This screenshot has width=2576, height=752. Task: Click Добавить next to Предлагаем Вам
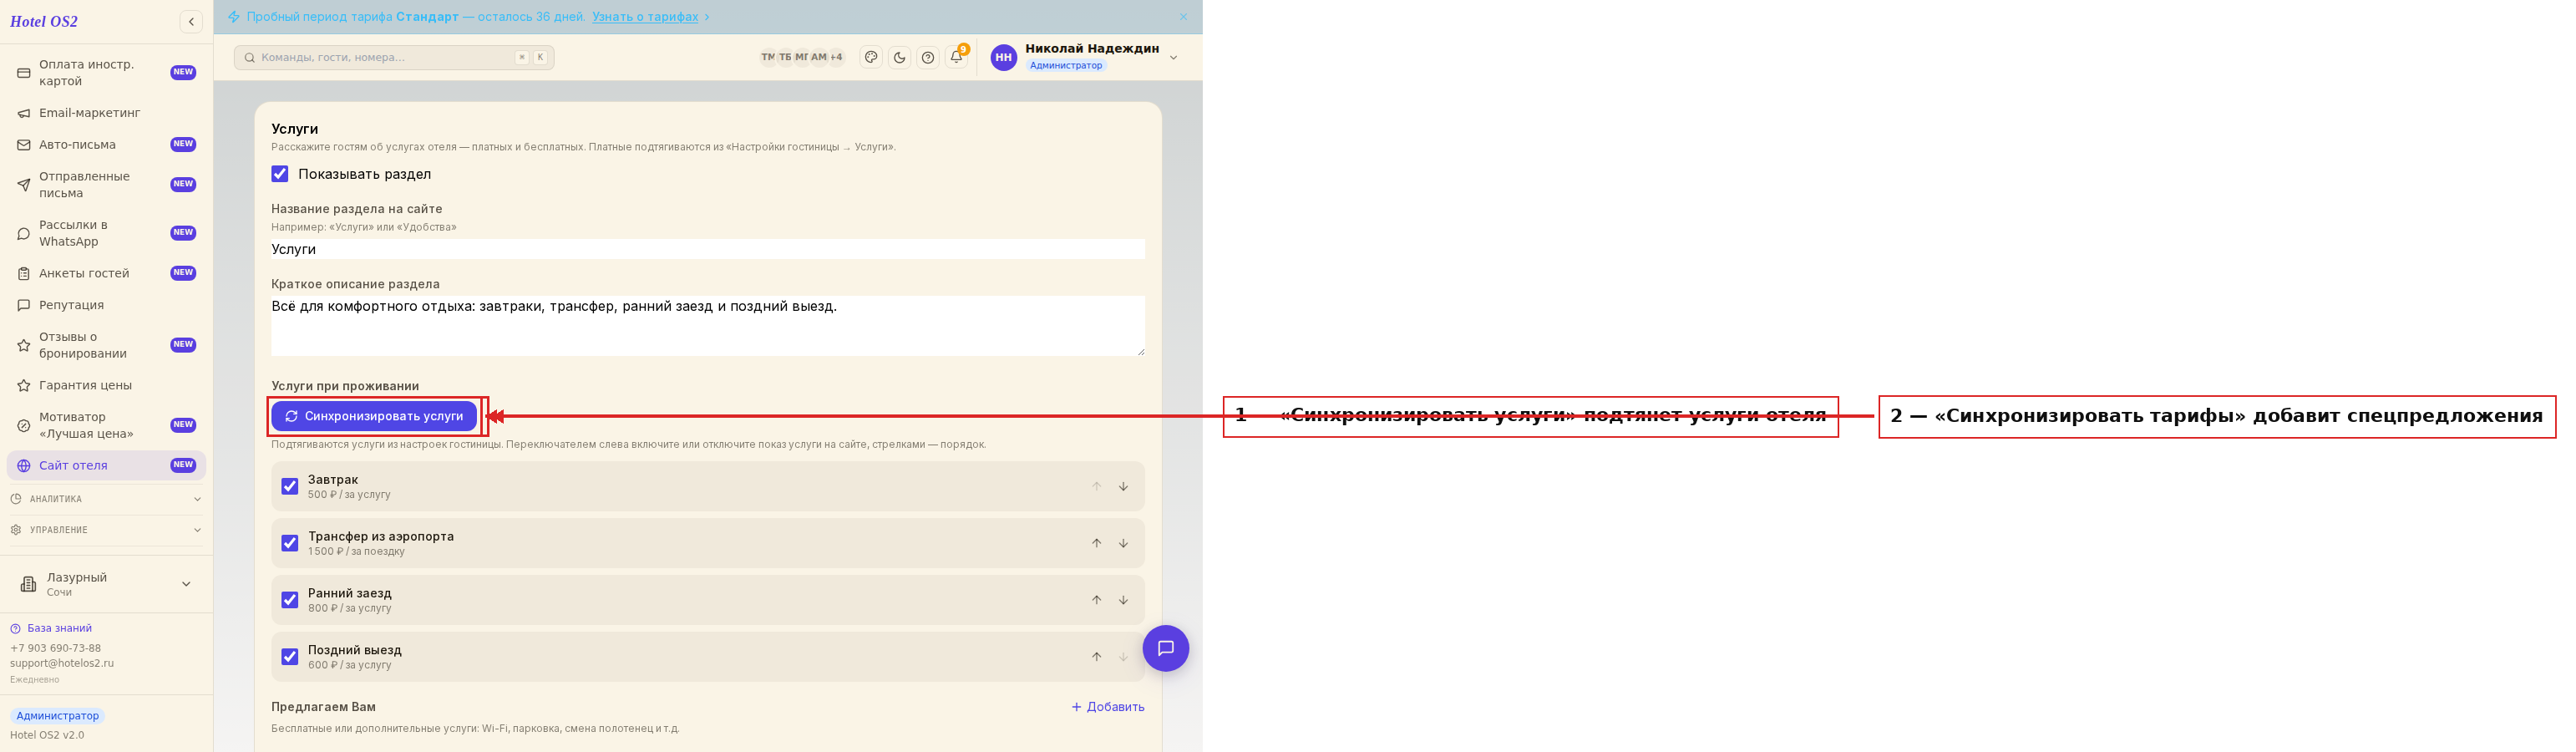[x=1108, y=707]
